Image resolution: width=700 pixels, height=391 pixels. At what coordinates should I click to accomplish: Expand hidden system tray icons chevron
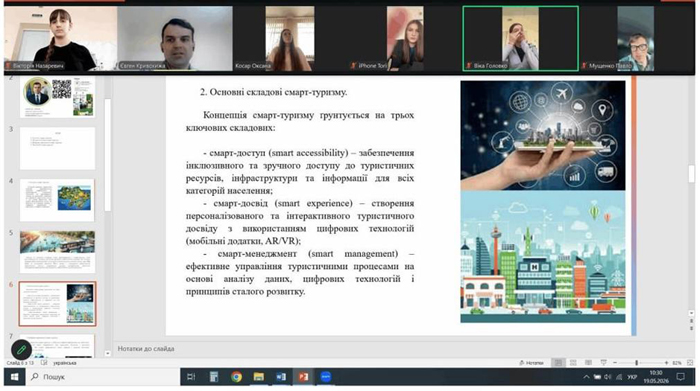tap(586, 377)
